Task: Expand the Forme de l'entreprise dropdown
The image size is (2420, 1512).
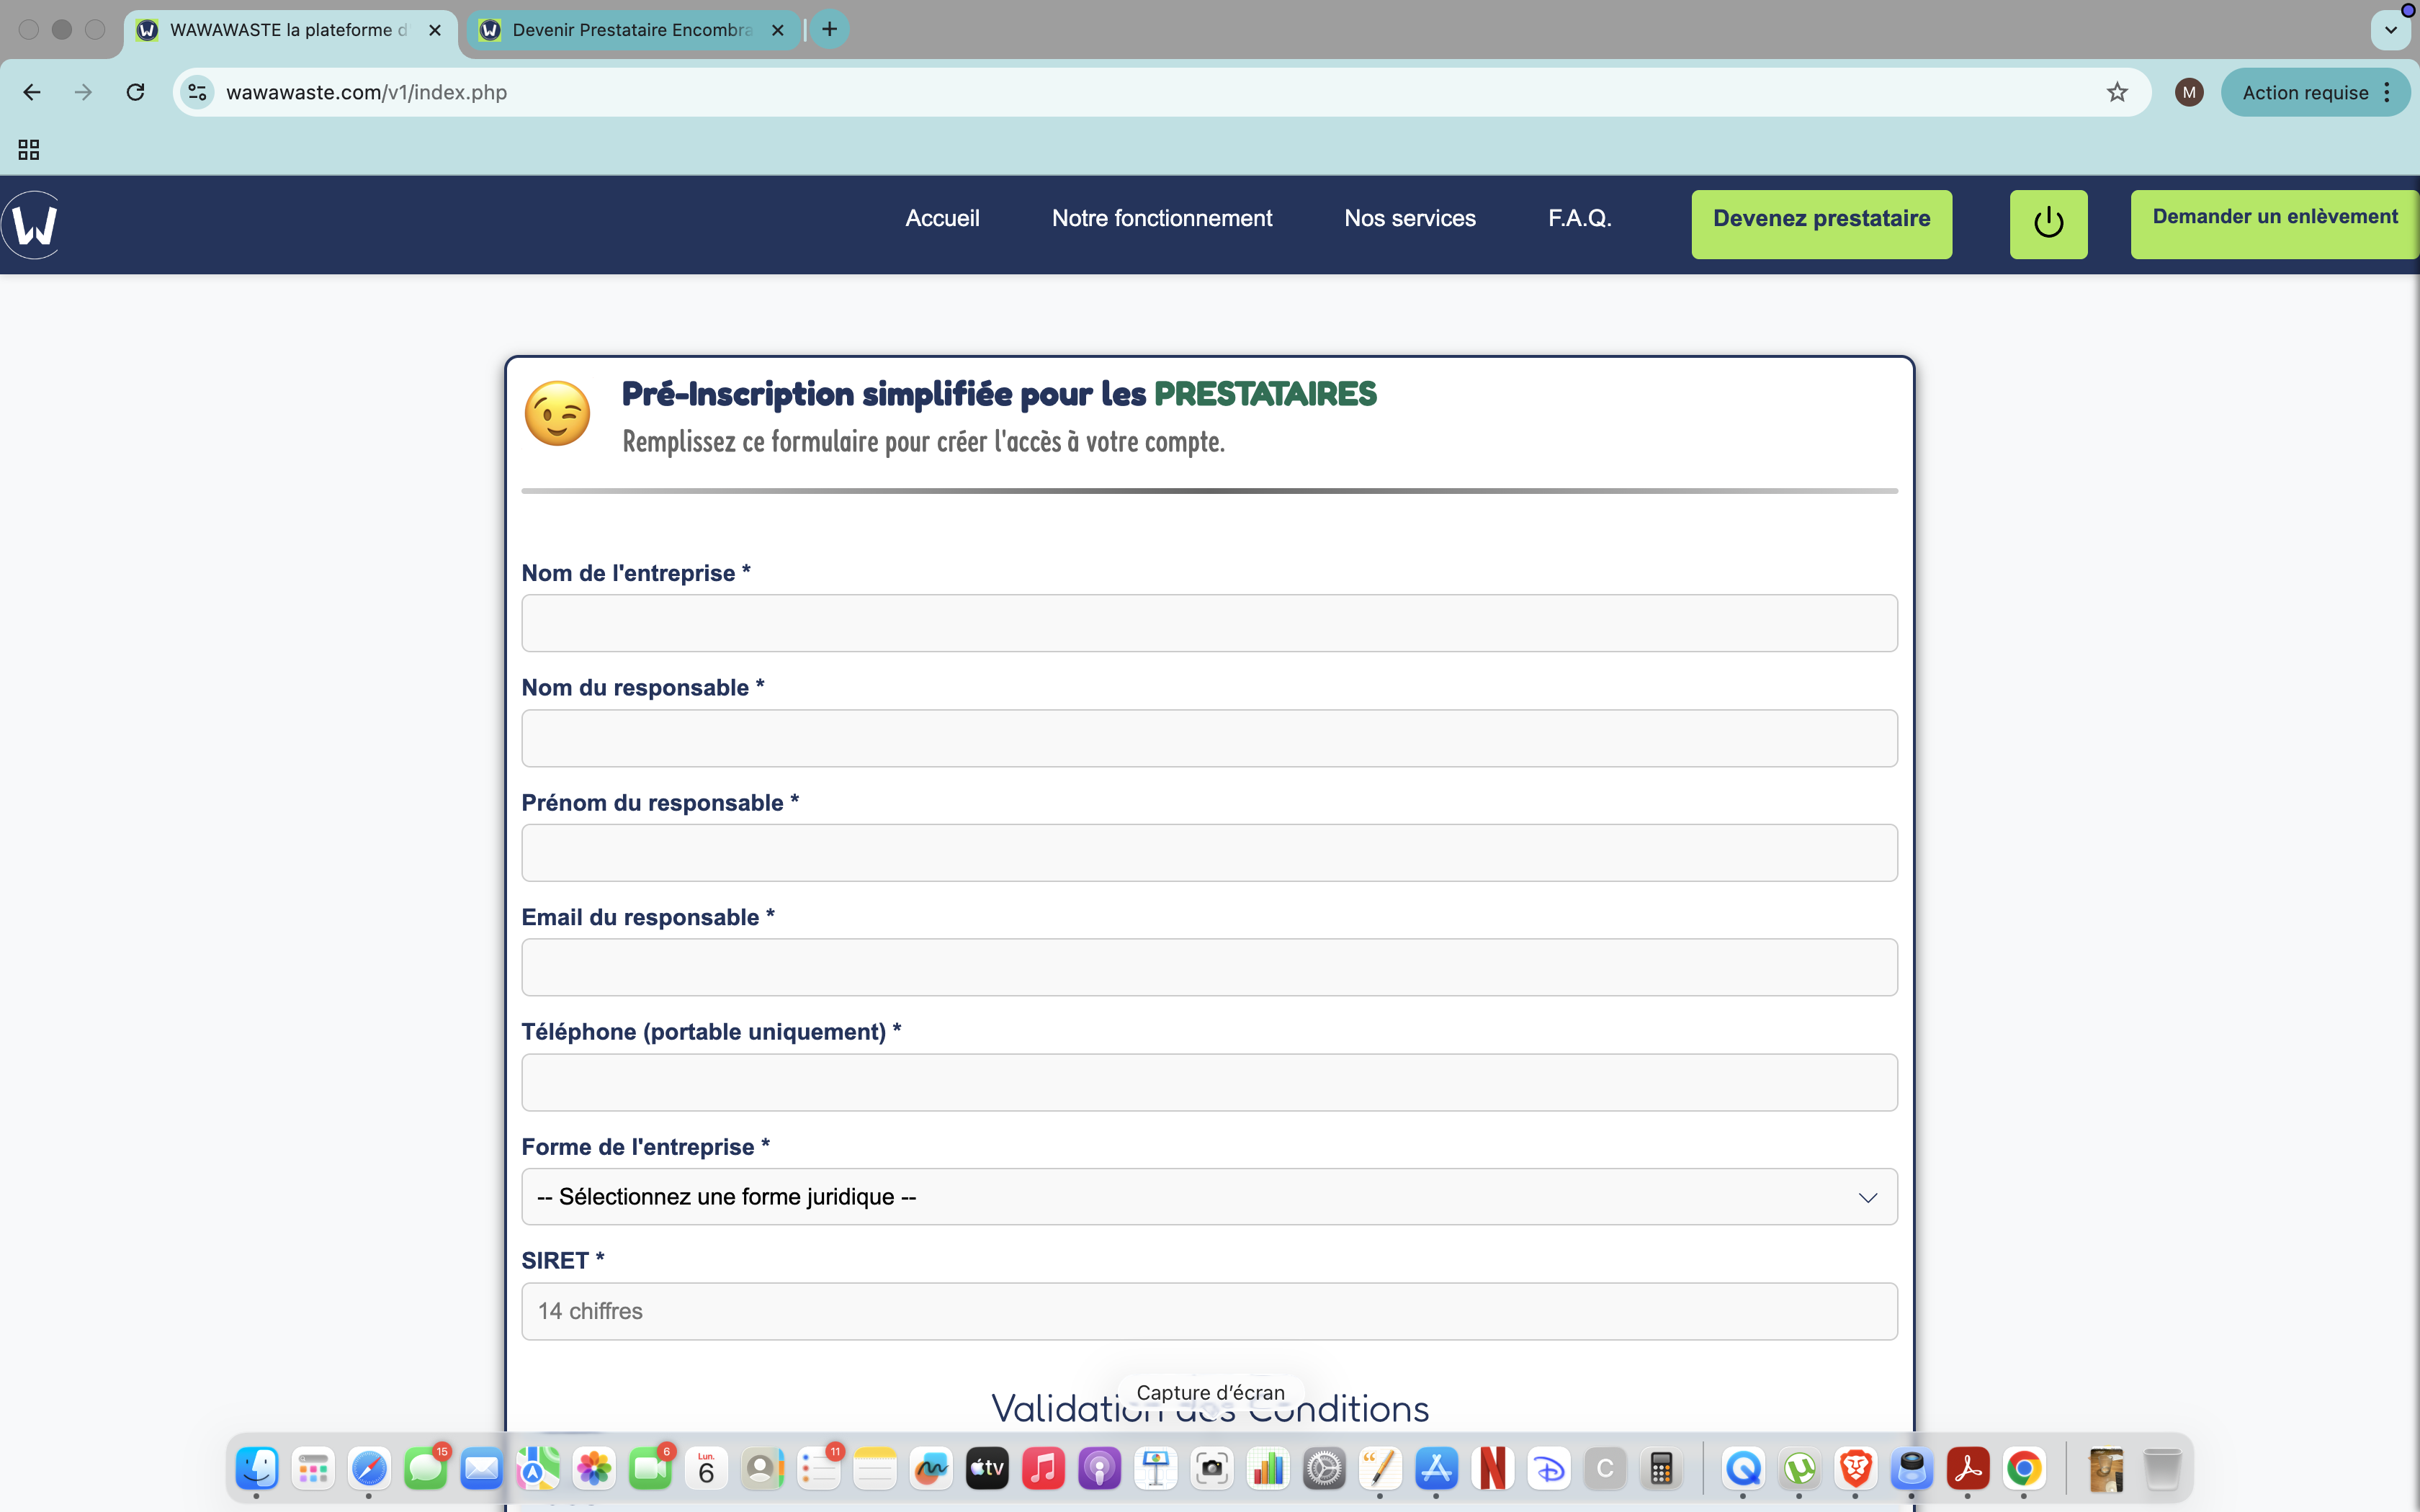Action: click(x=1208, y=1196)
